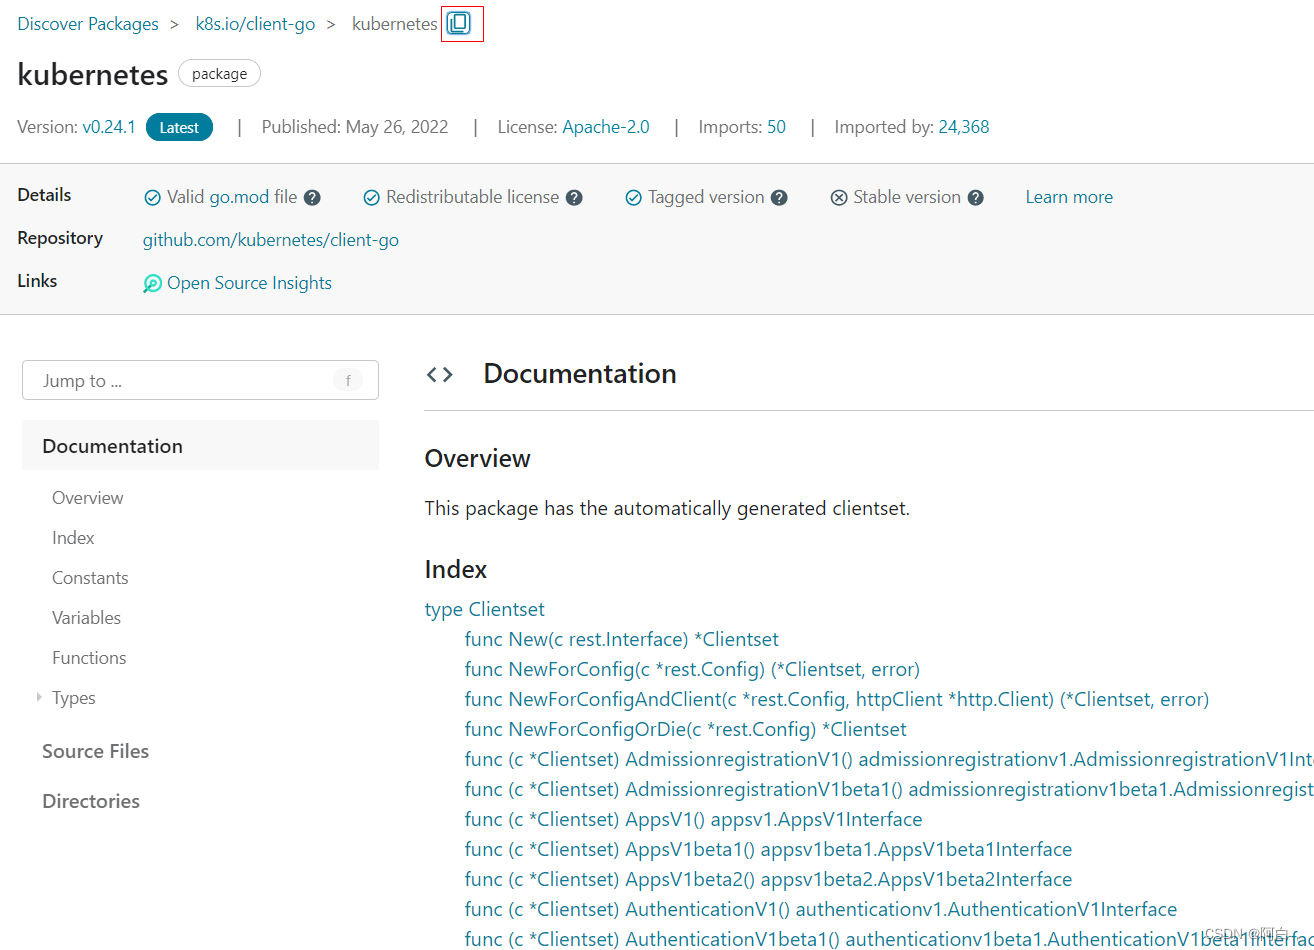
Task: Open func NewForConfig index link
Action: (x=692, y=669)
